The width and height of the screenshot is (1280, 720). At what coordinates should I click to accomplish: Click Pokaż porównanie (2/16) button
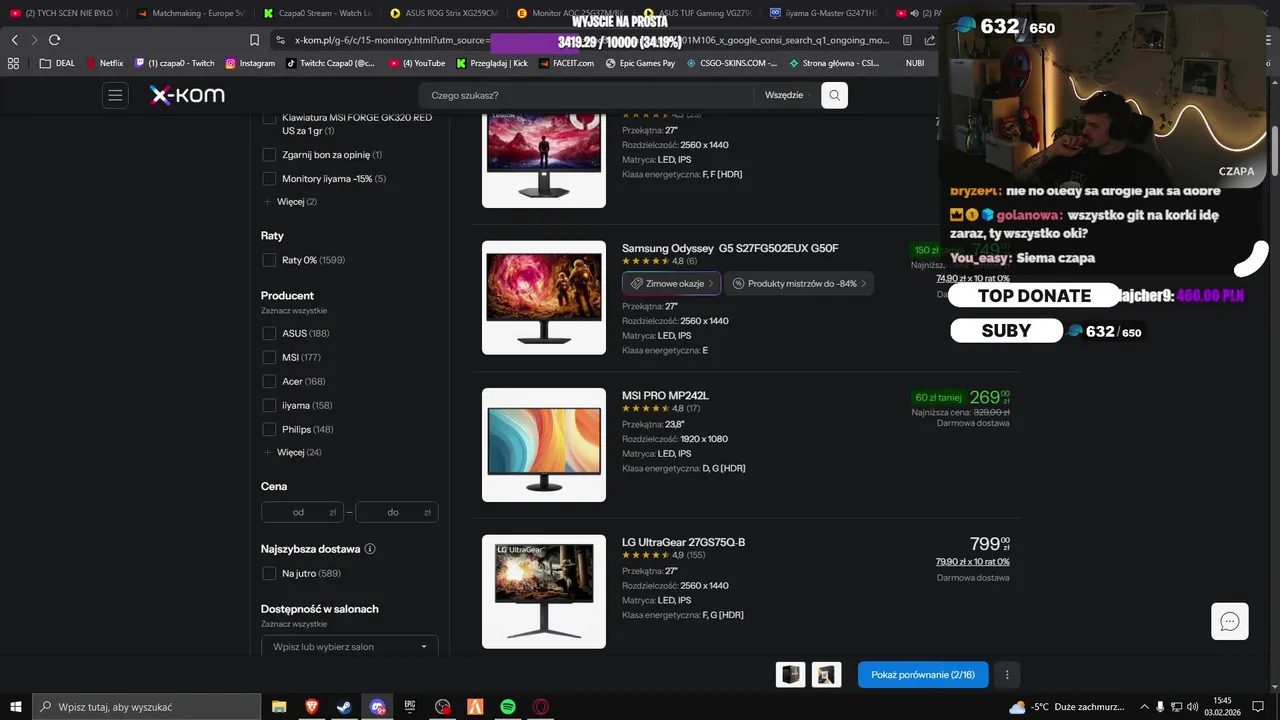click(x=923, y=675)
